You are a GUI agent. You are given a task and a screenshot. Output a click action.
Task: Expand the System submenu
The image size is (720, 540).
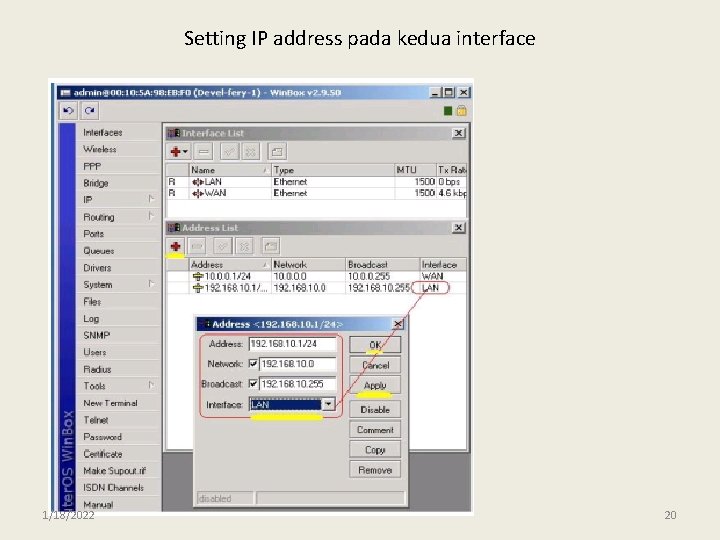click(151, 284)
